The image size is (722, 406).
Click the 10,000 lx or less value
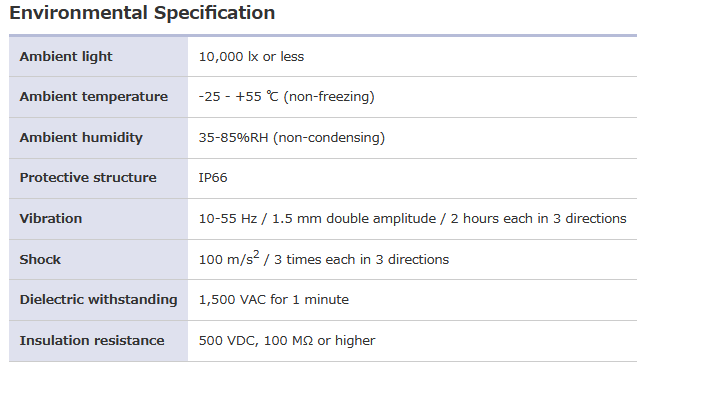tap(251, 57)
